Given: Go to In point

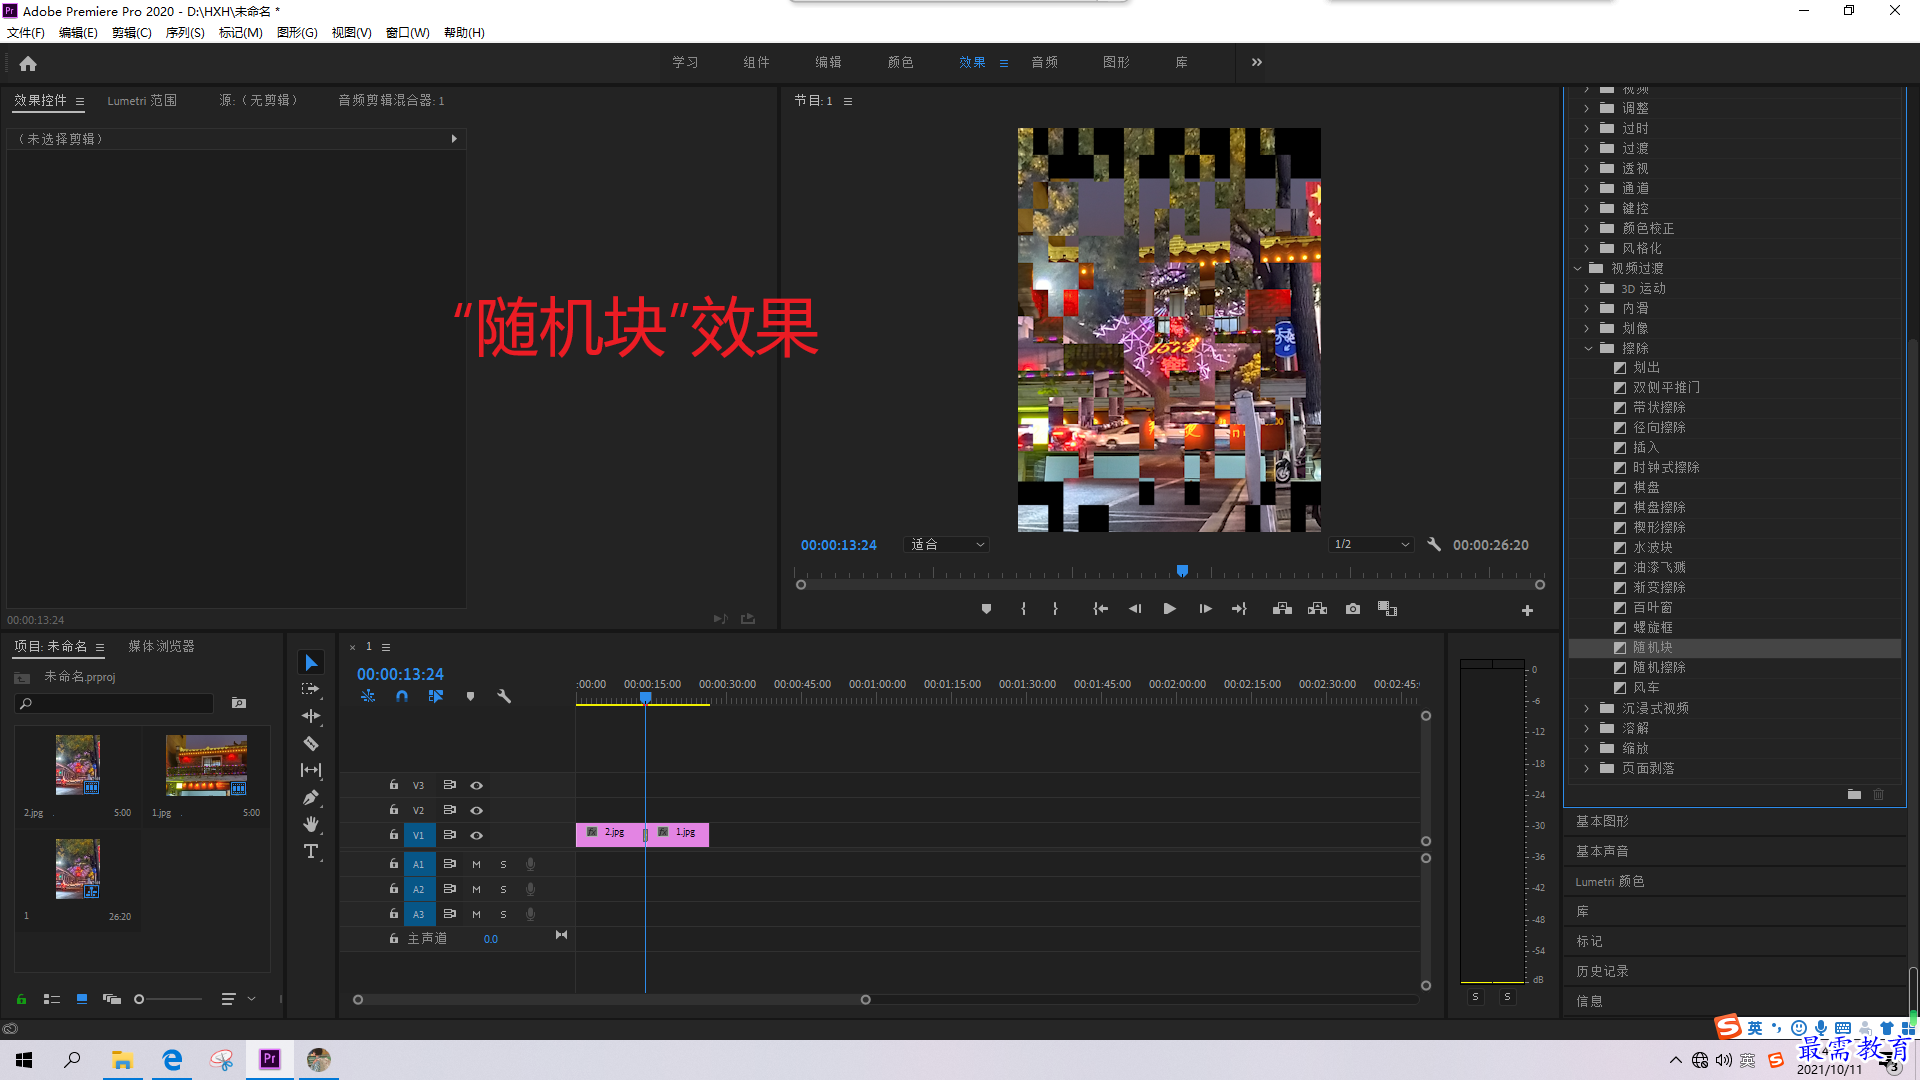Looking at the screenshot, I should pos(1100,609).
